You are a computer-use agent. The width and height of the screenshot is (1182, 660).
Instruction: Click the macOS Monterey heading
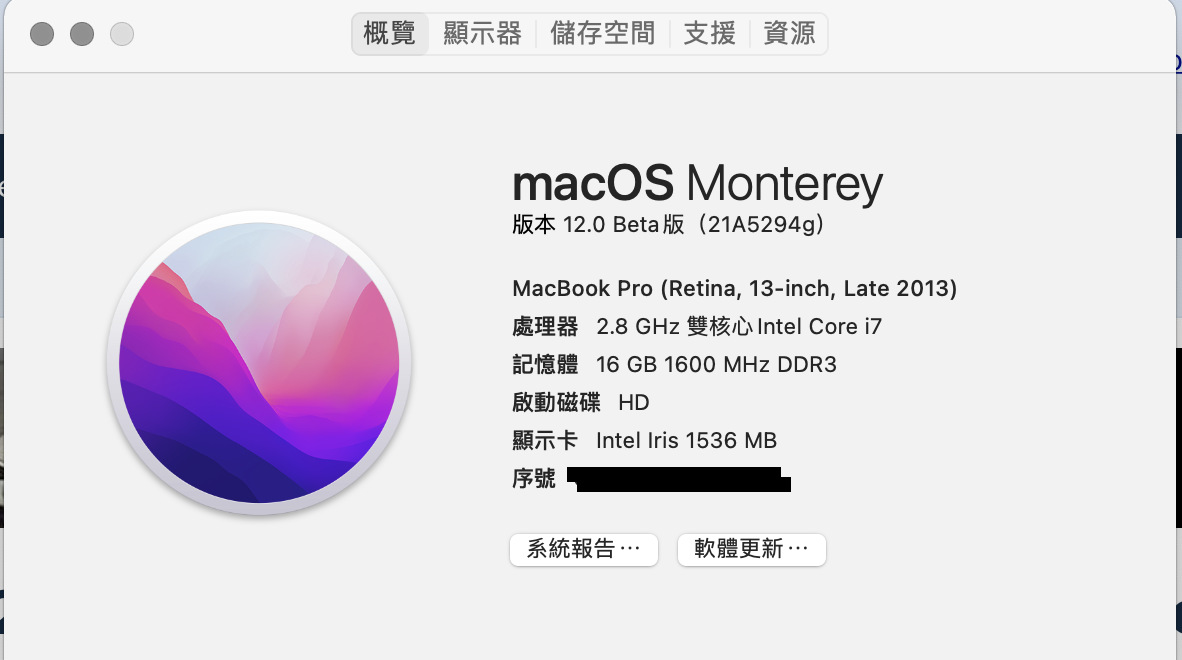pos(697,184)
